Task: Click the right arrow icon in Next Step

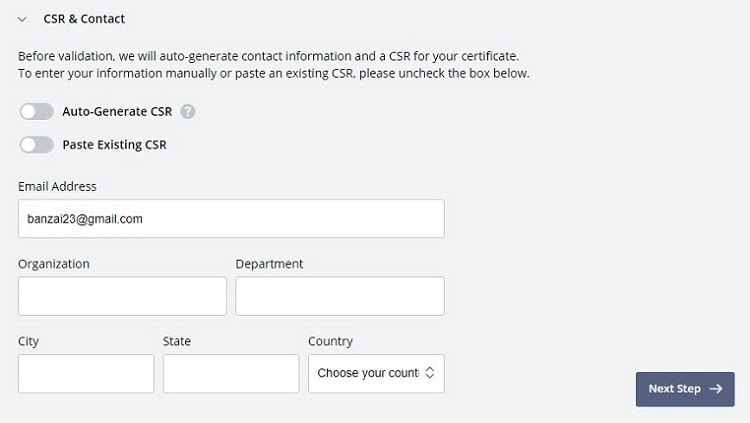Action: pyautogui.click(x=716, y=389)
